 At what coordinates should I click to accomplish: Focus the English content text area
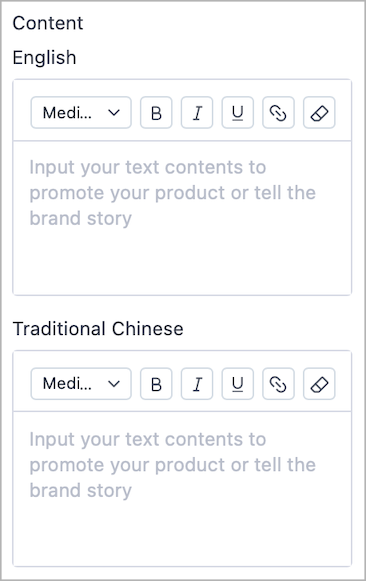(x=182, y=218)
